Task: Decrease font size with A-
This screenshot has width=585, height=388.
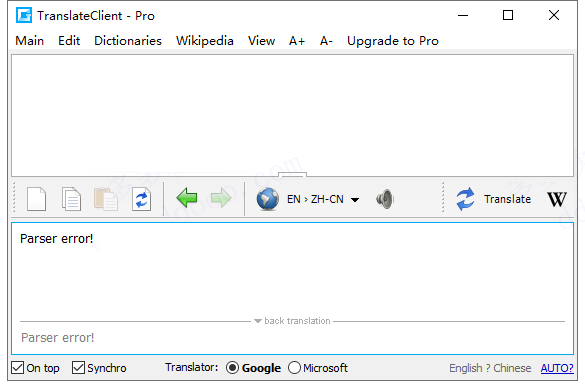Action: click(326, 41)
